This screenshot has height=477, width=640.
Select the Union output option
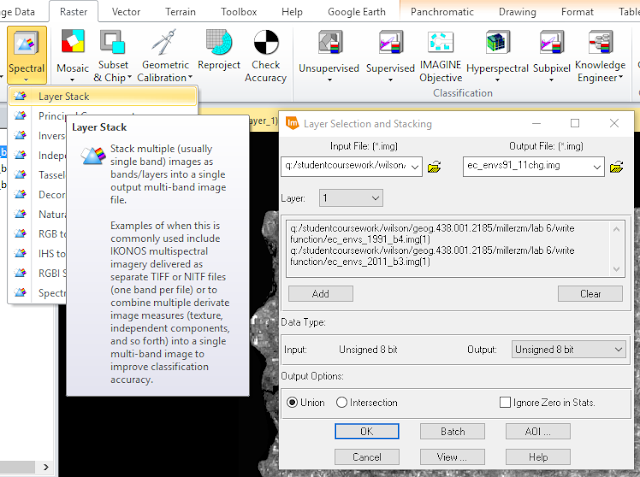(x=292, y=403)
